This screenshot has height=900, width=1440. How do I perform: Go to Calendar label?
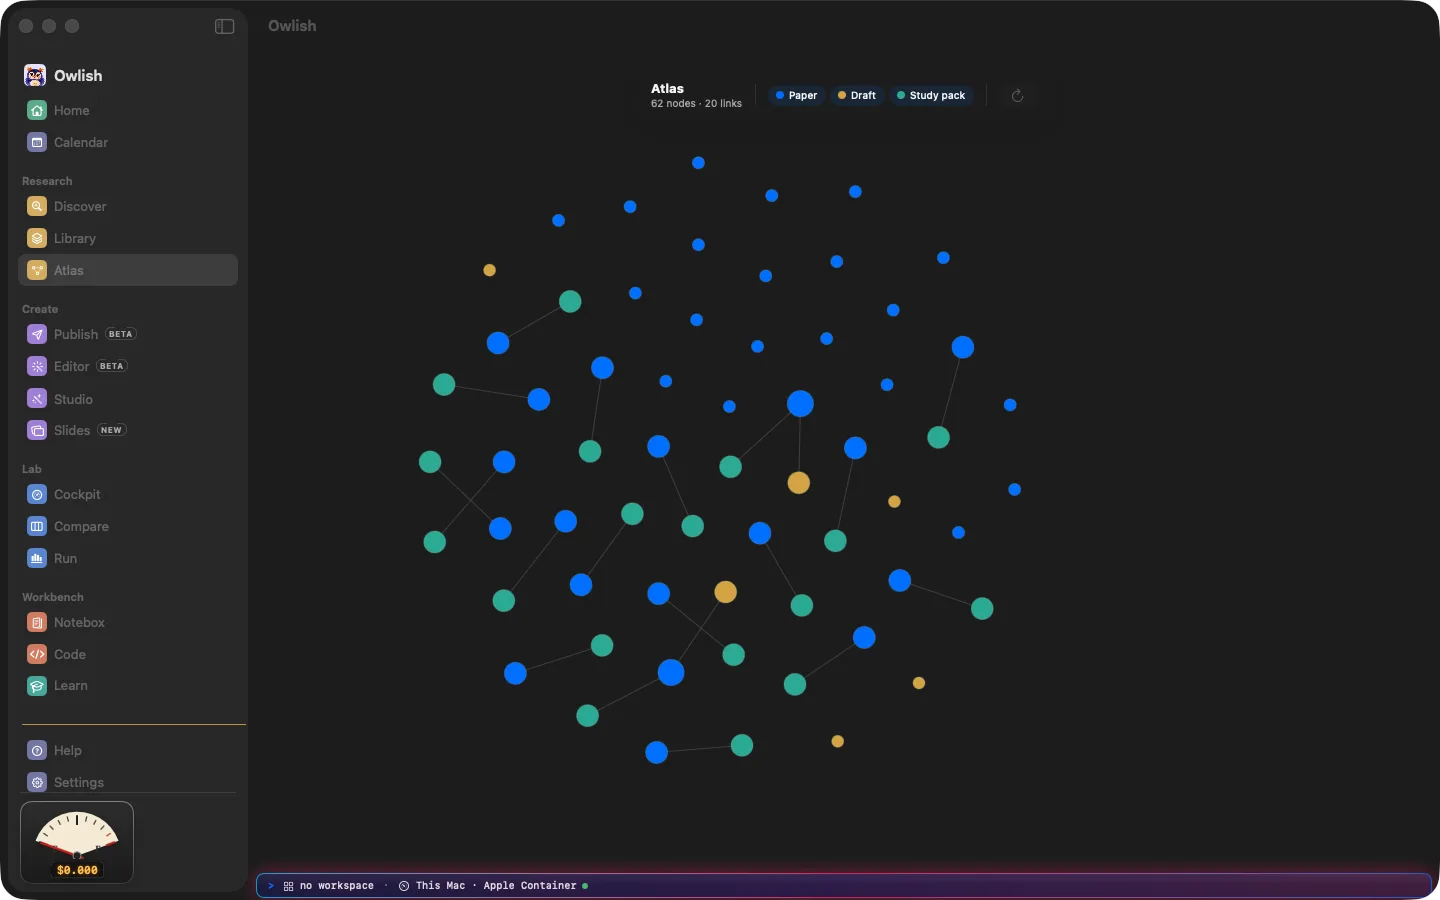pos(81,142)
